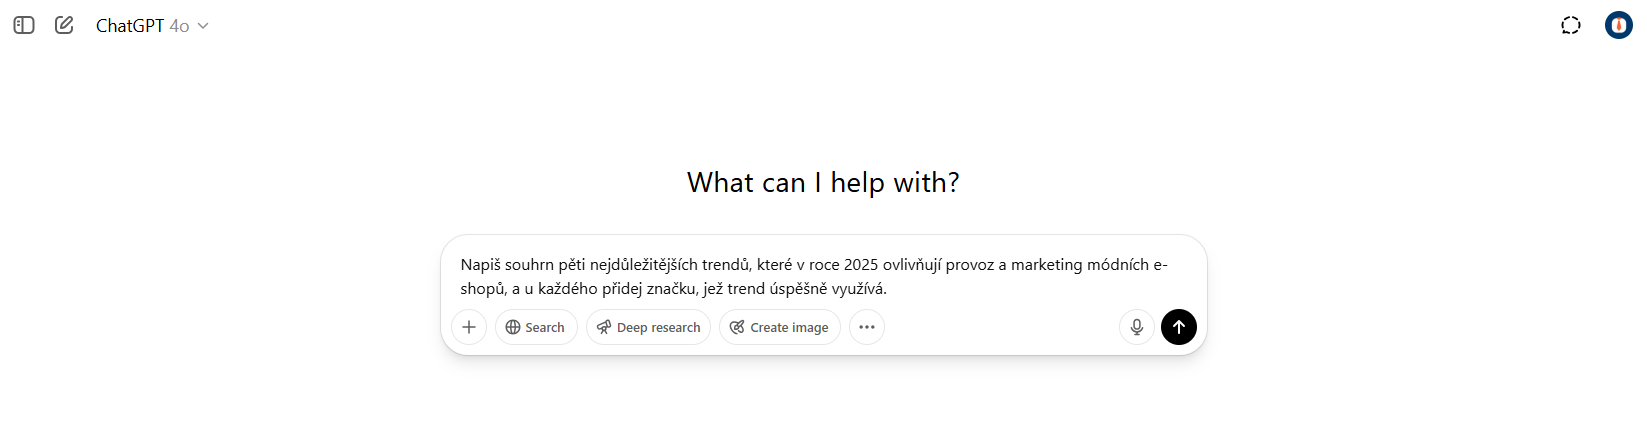
Task: Toggle the Search tool on
Action: (x=536, y=327)
